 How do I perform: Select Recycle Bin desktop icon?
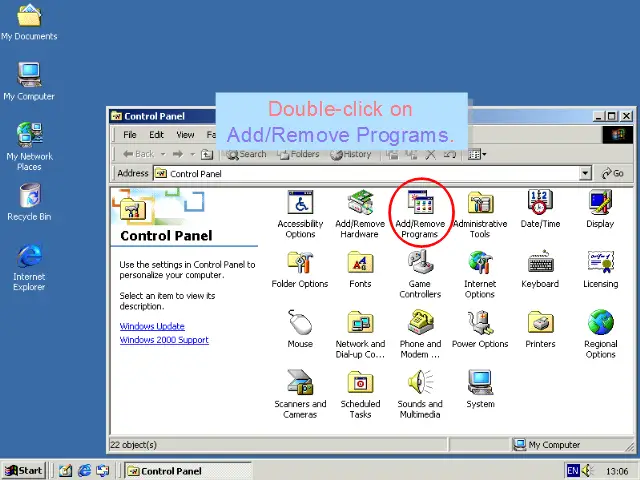click(29, 202)
